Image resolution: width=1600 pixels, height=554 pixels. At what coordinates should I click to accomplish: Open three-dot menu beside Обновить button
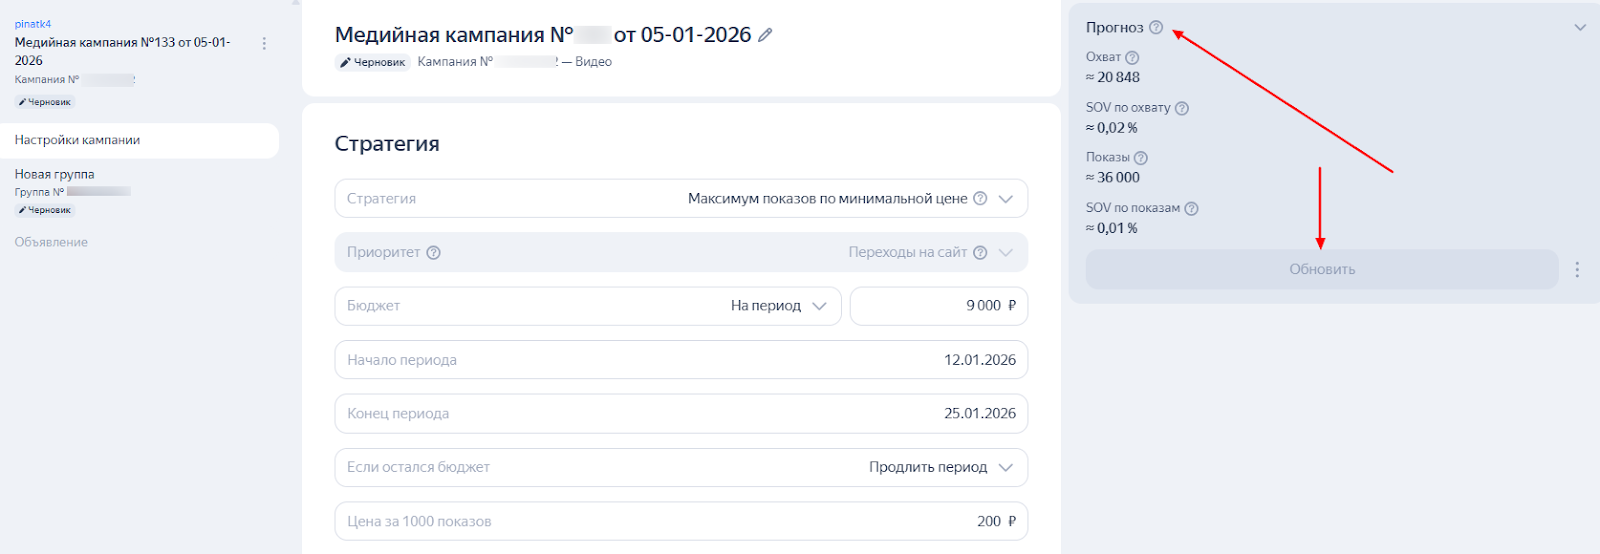click(x=1577, y=270)
